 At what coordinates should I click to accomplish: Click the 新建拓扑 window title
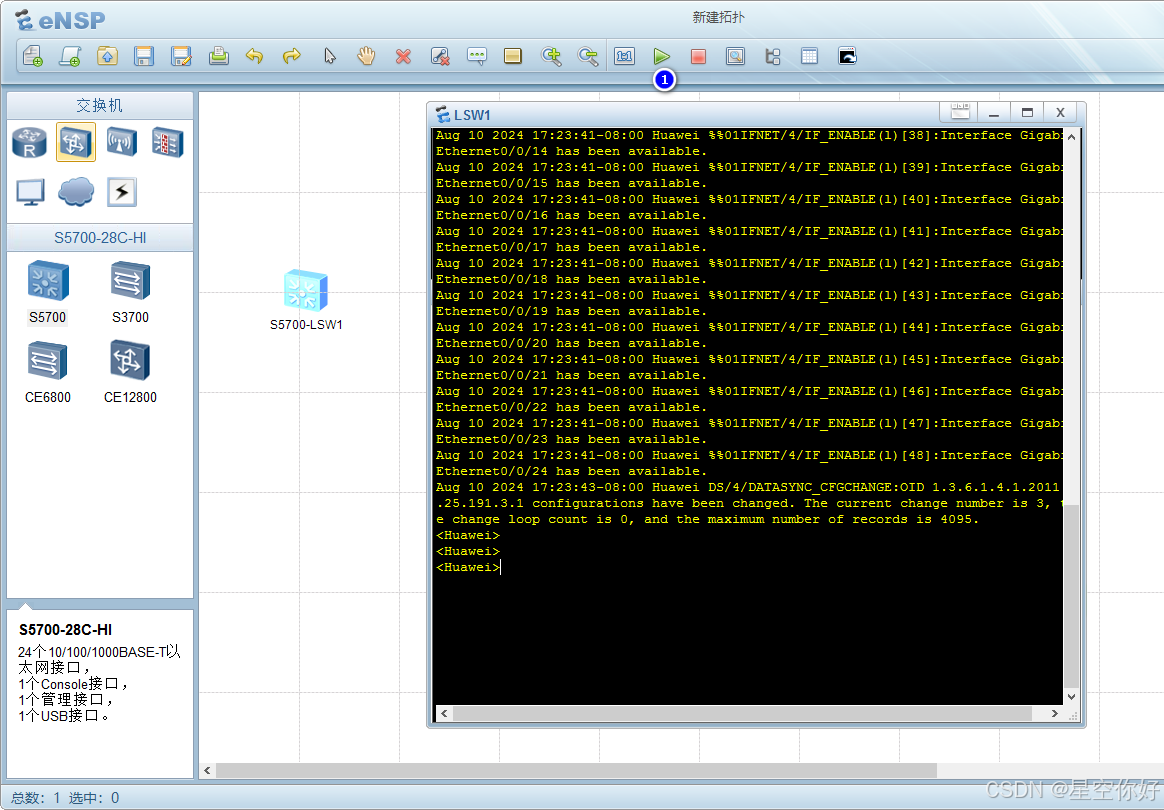click(x=718, y=17)
